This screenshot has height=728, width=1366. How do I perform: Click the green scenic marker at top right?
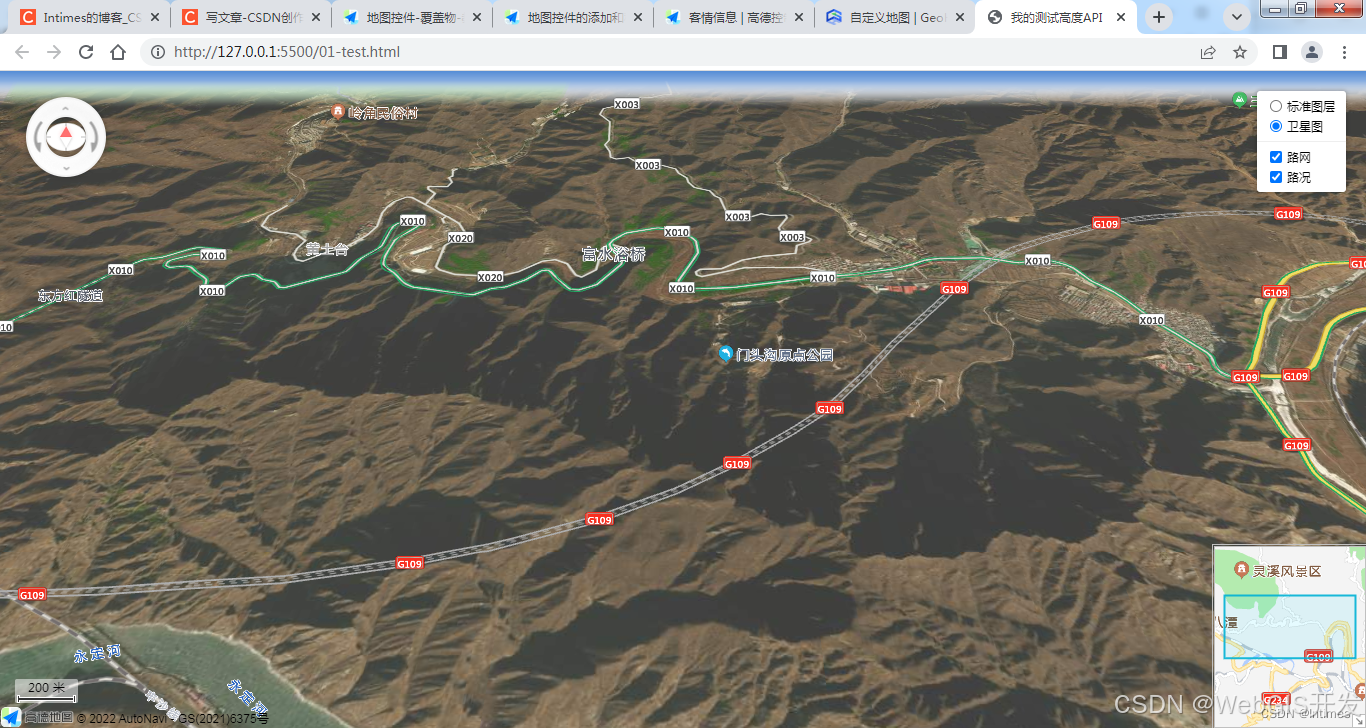click(x=1240, y=99)
